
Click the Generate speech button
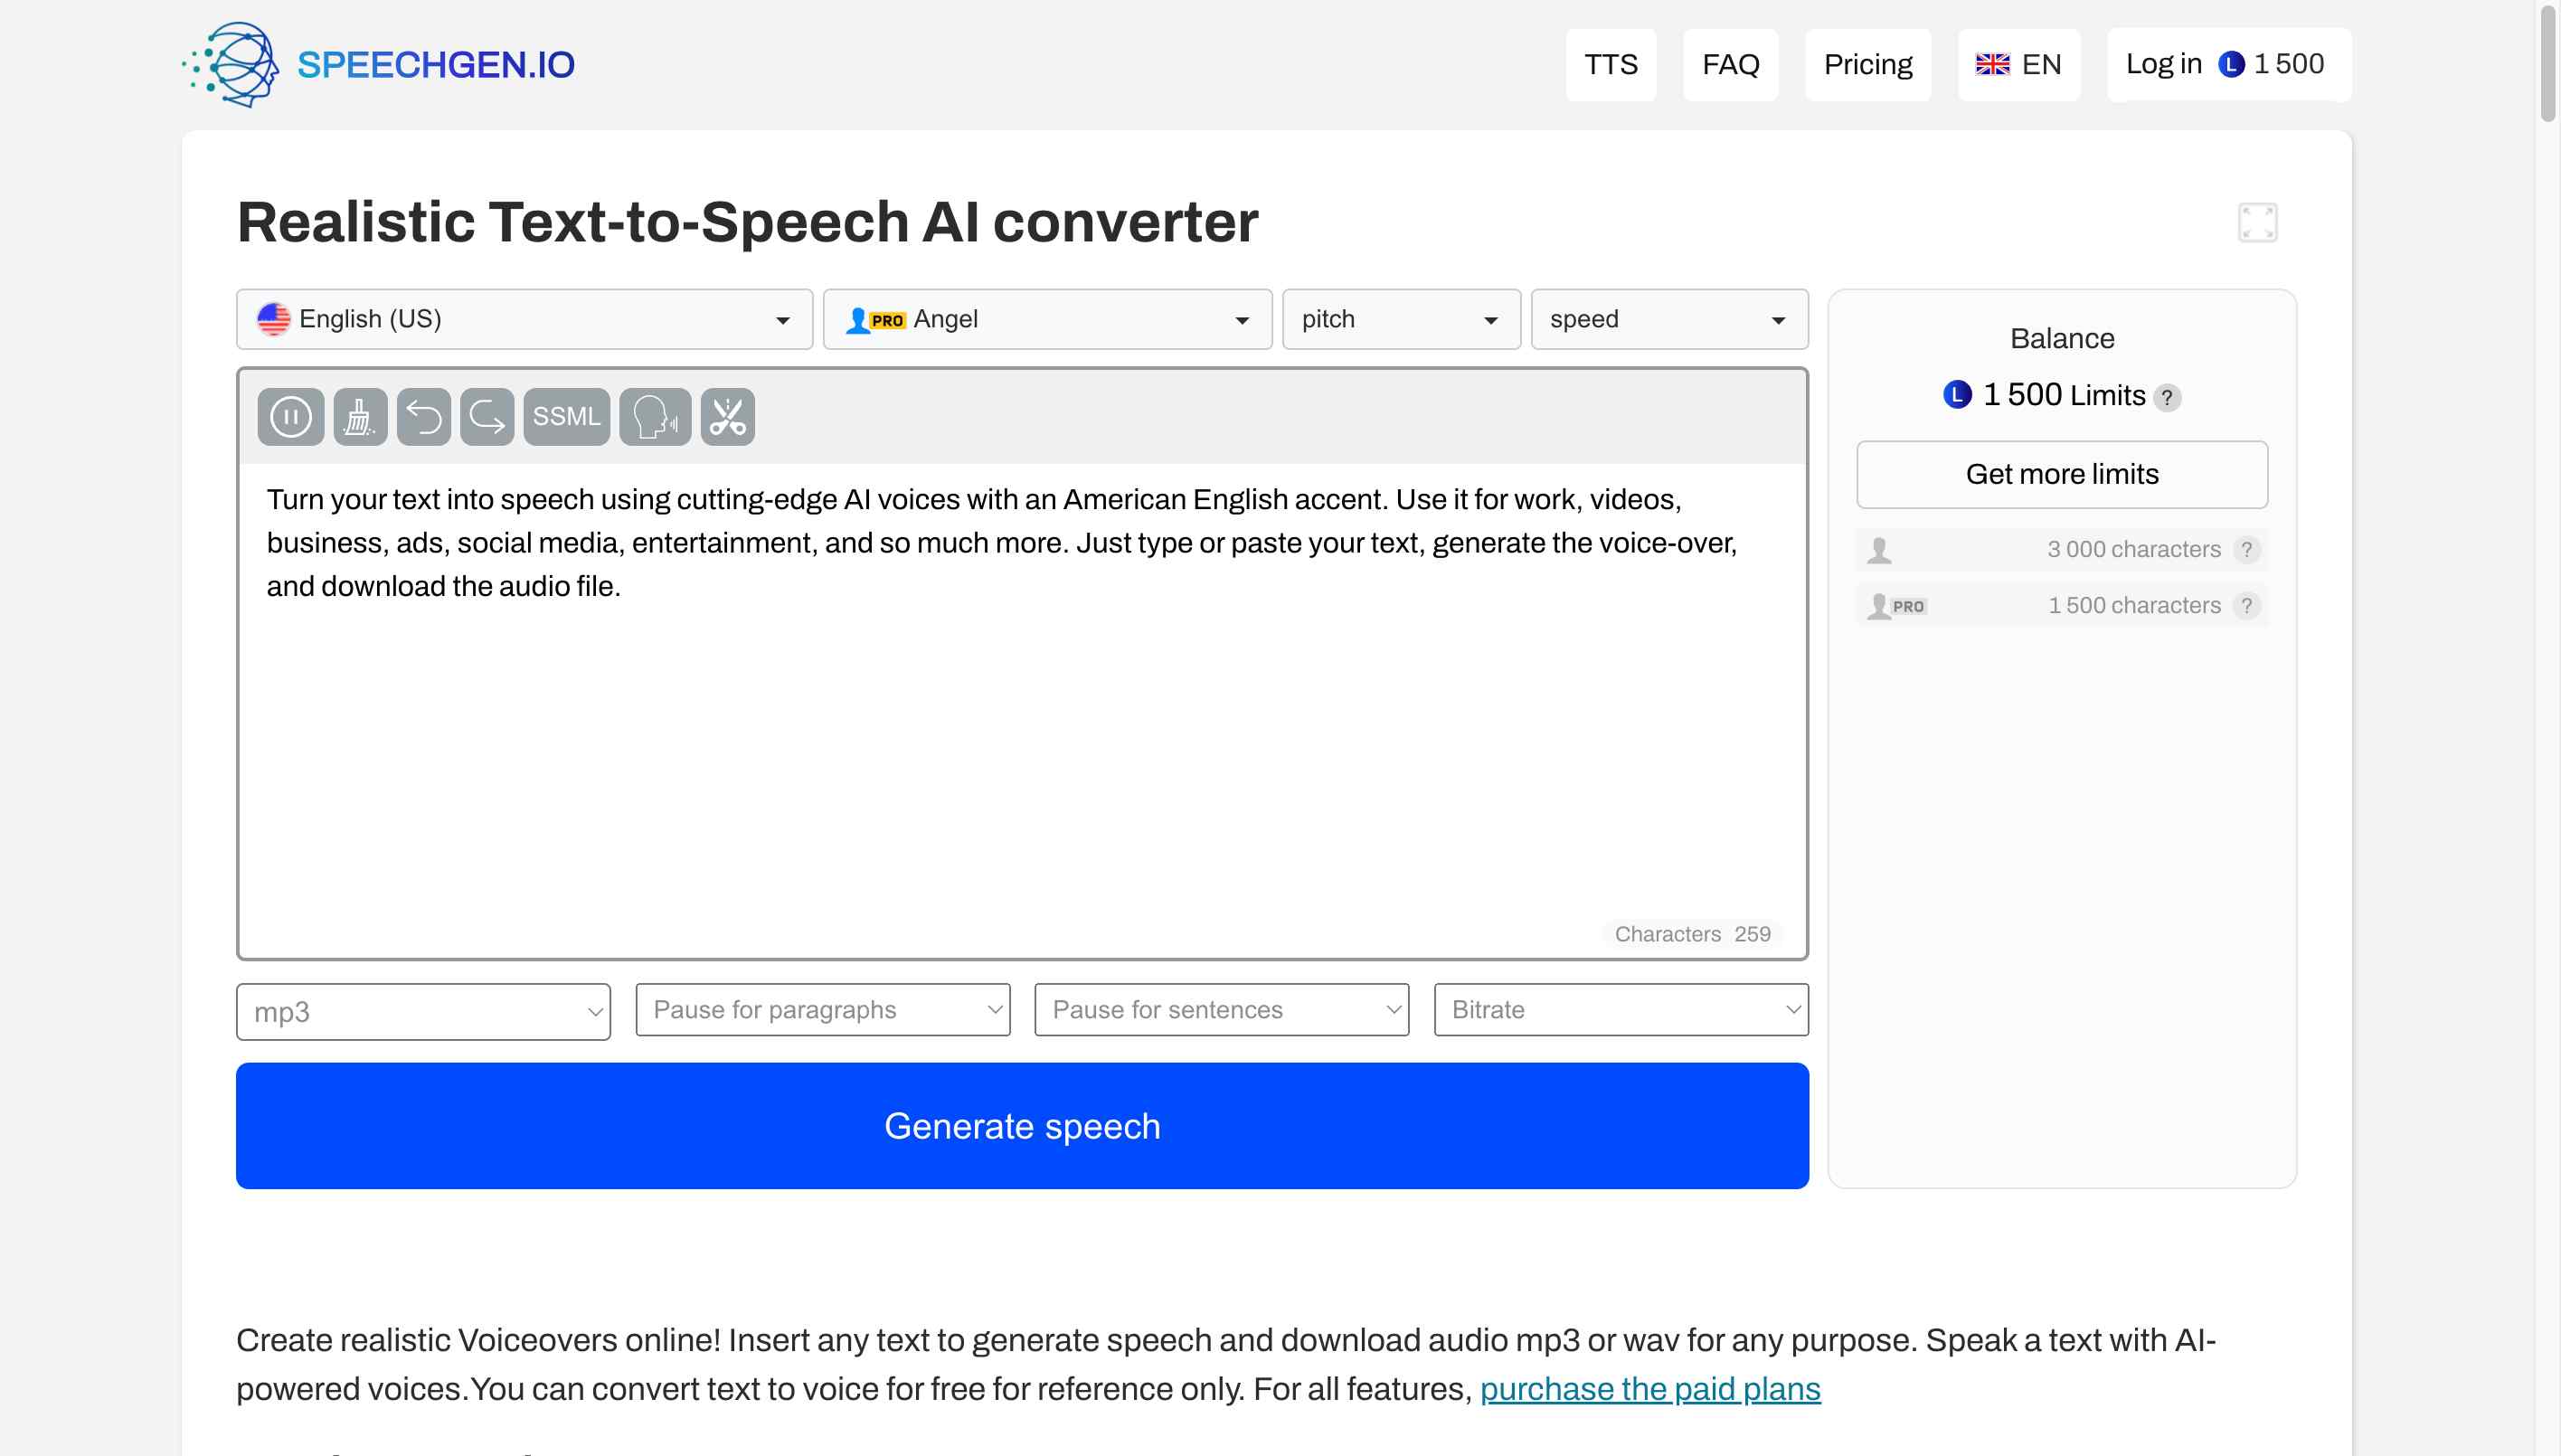[1022, 1126]
